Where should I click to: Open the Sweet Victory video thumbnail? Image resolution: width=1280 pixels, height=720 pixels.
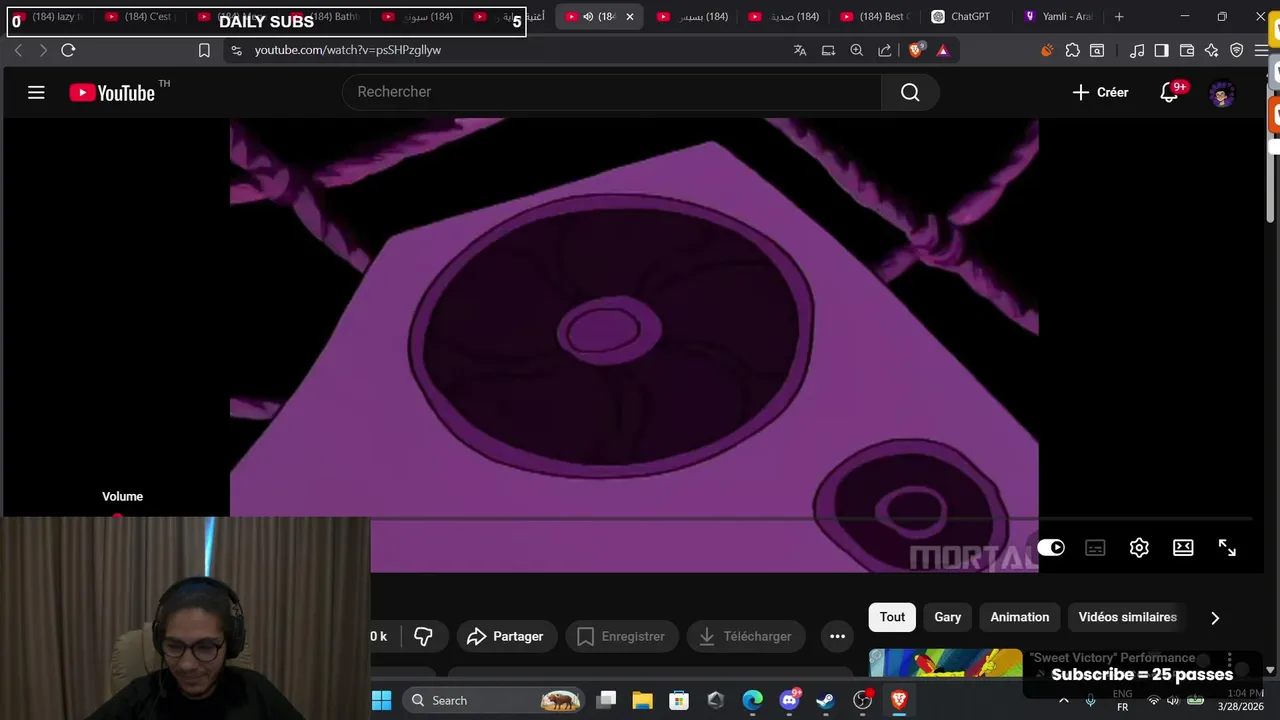pyautogui.click(x=945, y=664)
